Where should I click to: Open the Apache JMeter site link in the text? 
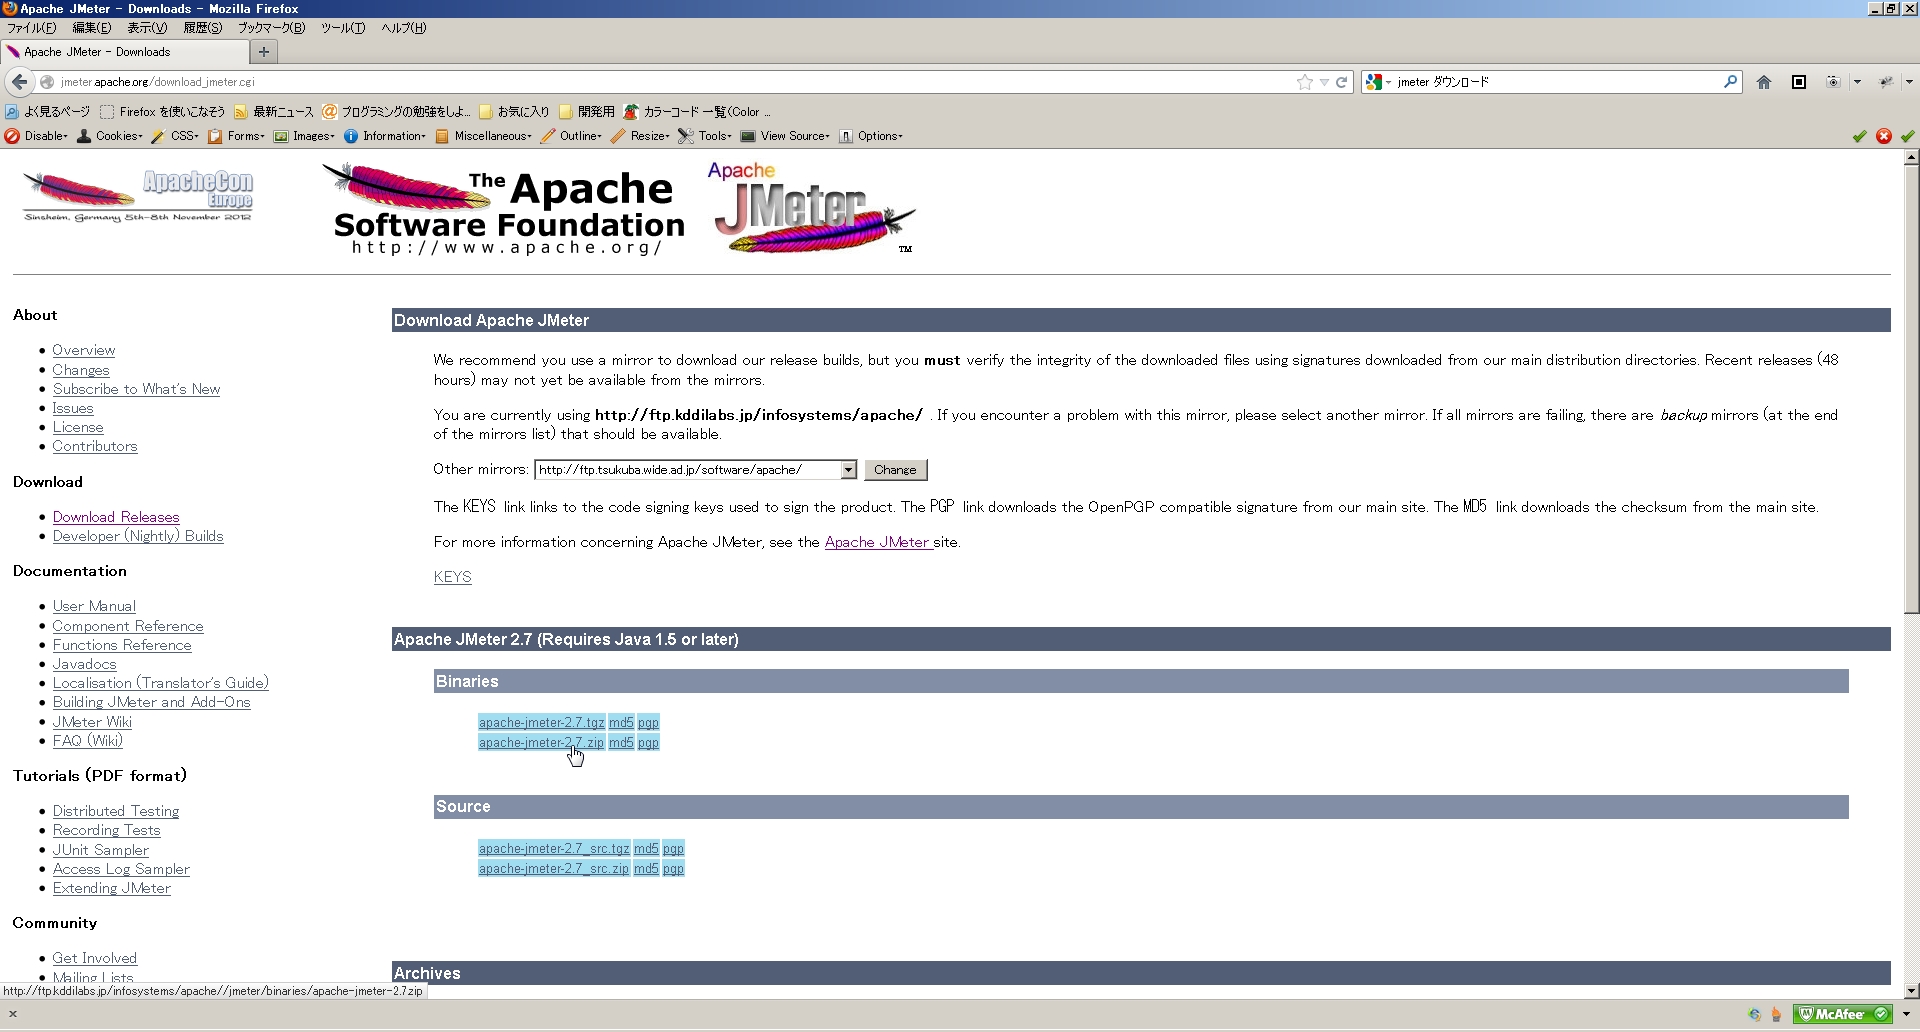(x=878, y=542)
